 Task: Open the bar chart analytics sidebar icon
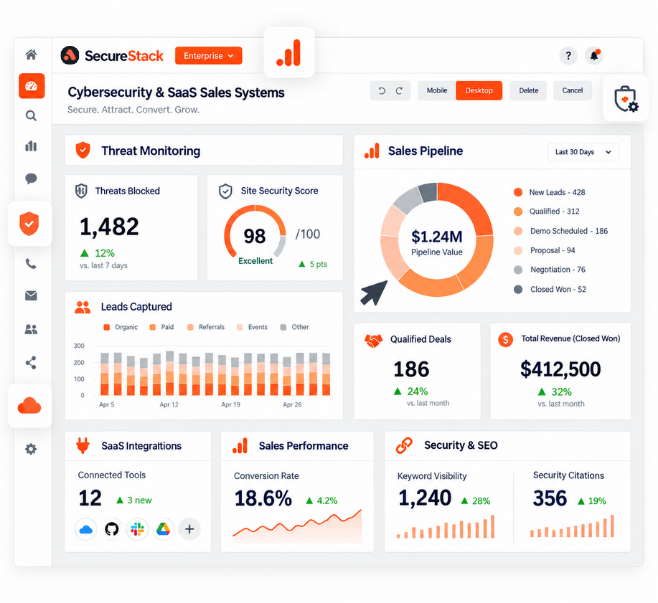31,146
